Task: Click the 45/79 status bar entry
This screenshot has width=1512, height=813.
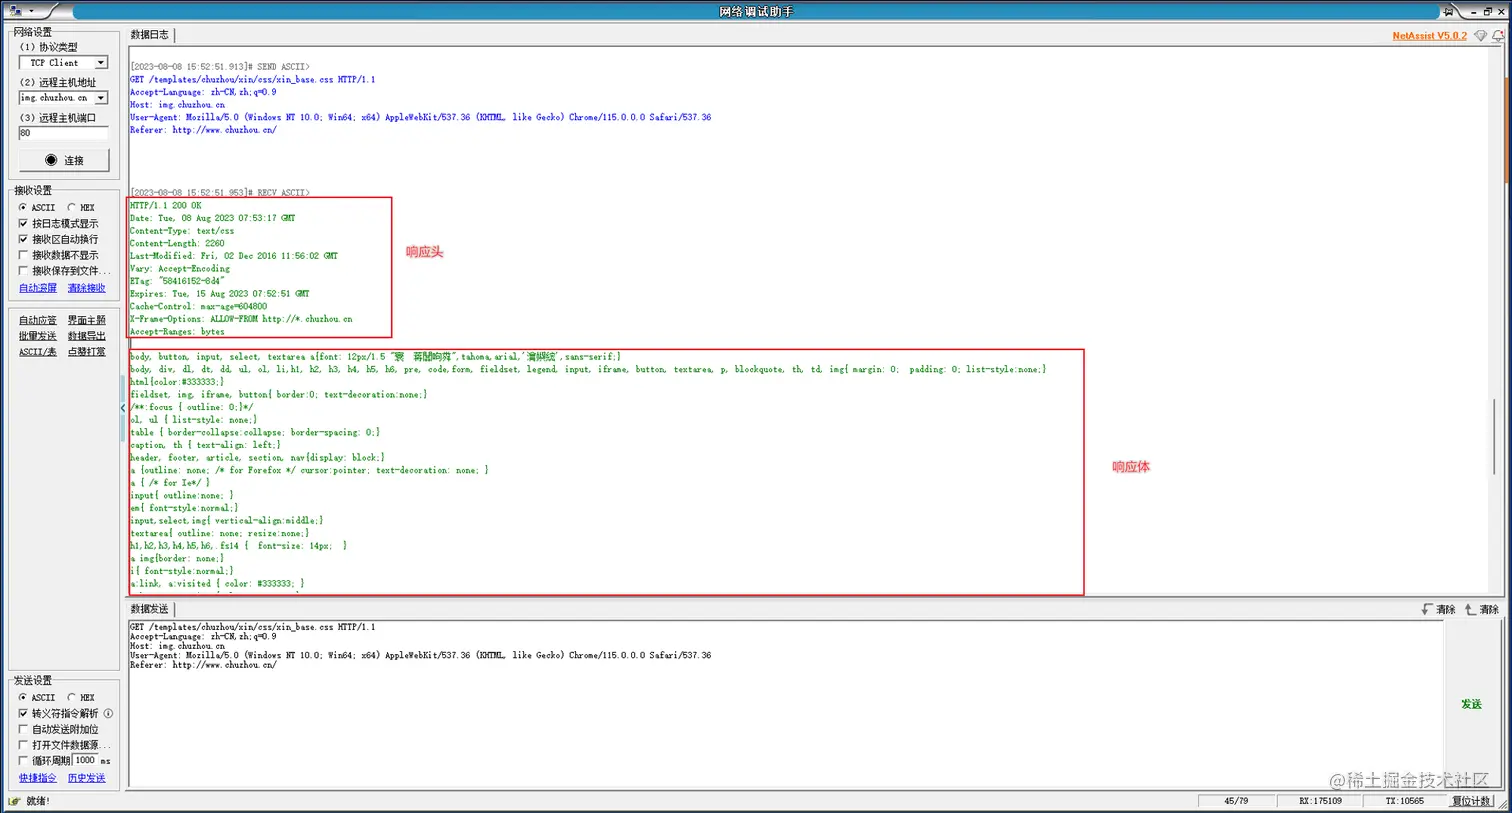Action: tap(1236, 801)
